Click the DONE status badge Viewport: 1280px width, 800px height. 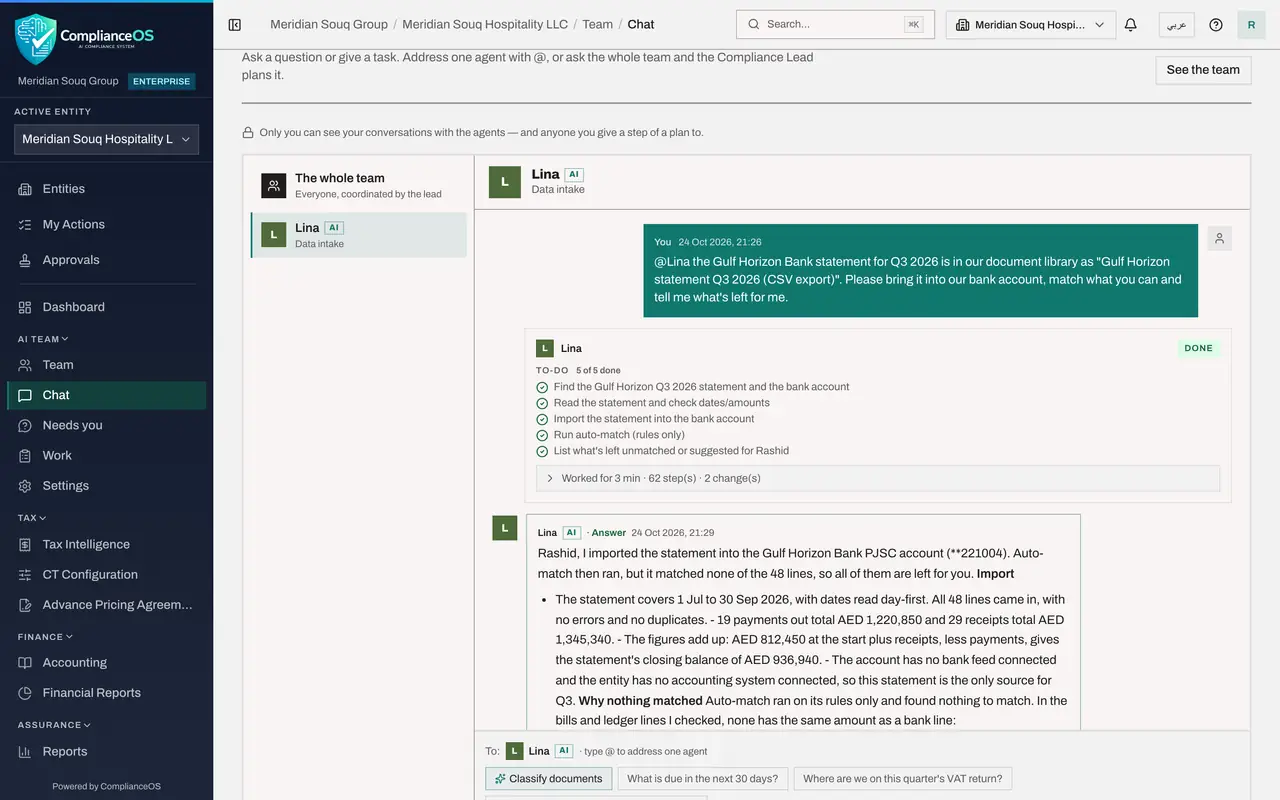point(1198,348)
